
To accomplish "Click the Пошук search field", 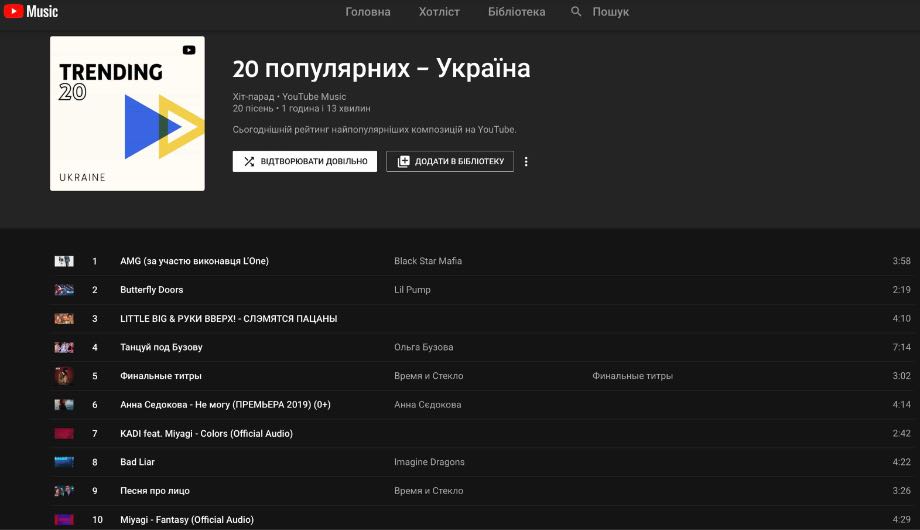I will tap(611, 12).
